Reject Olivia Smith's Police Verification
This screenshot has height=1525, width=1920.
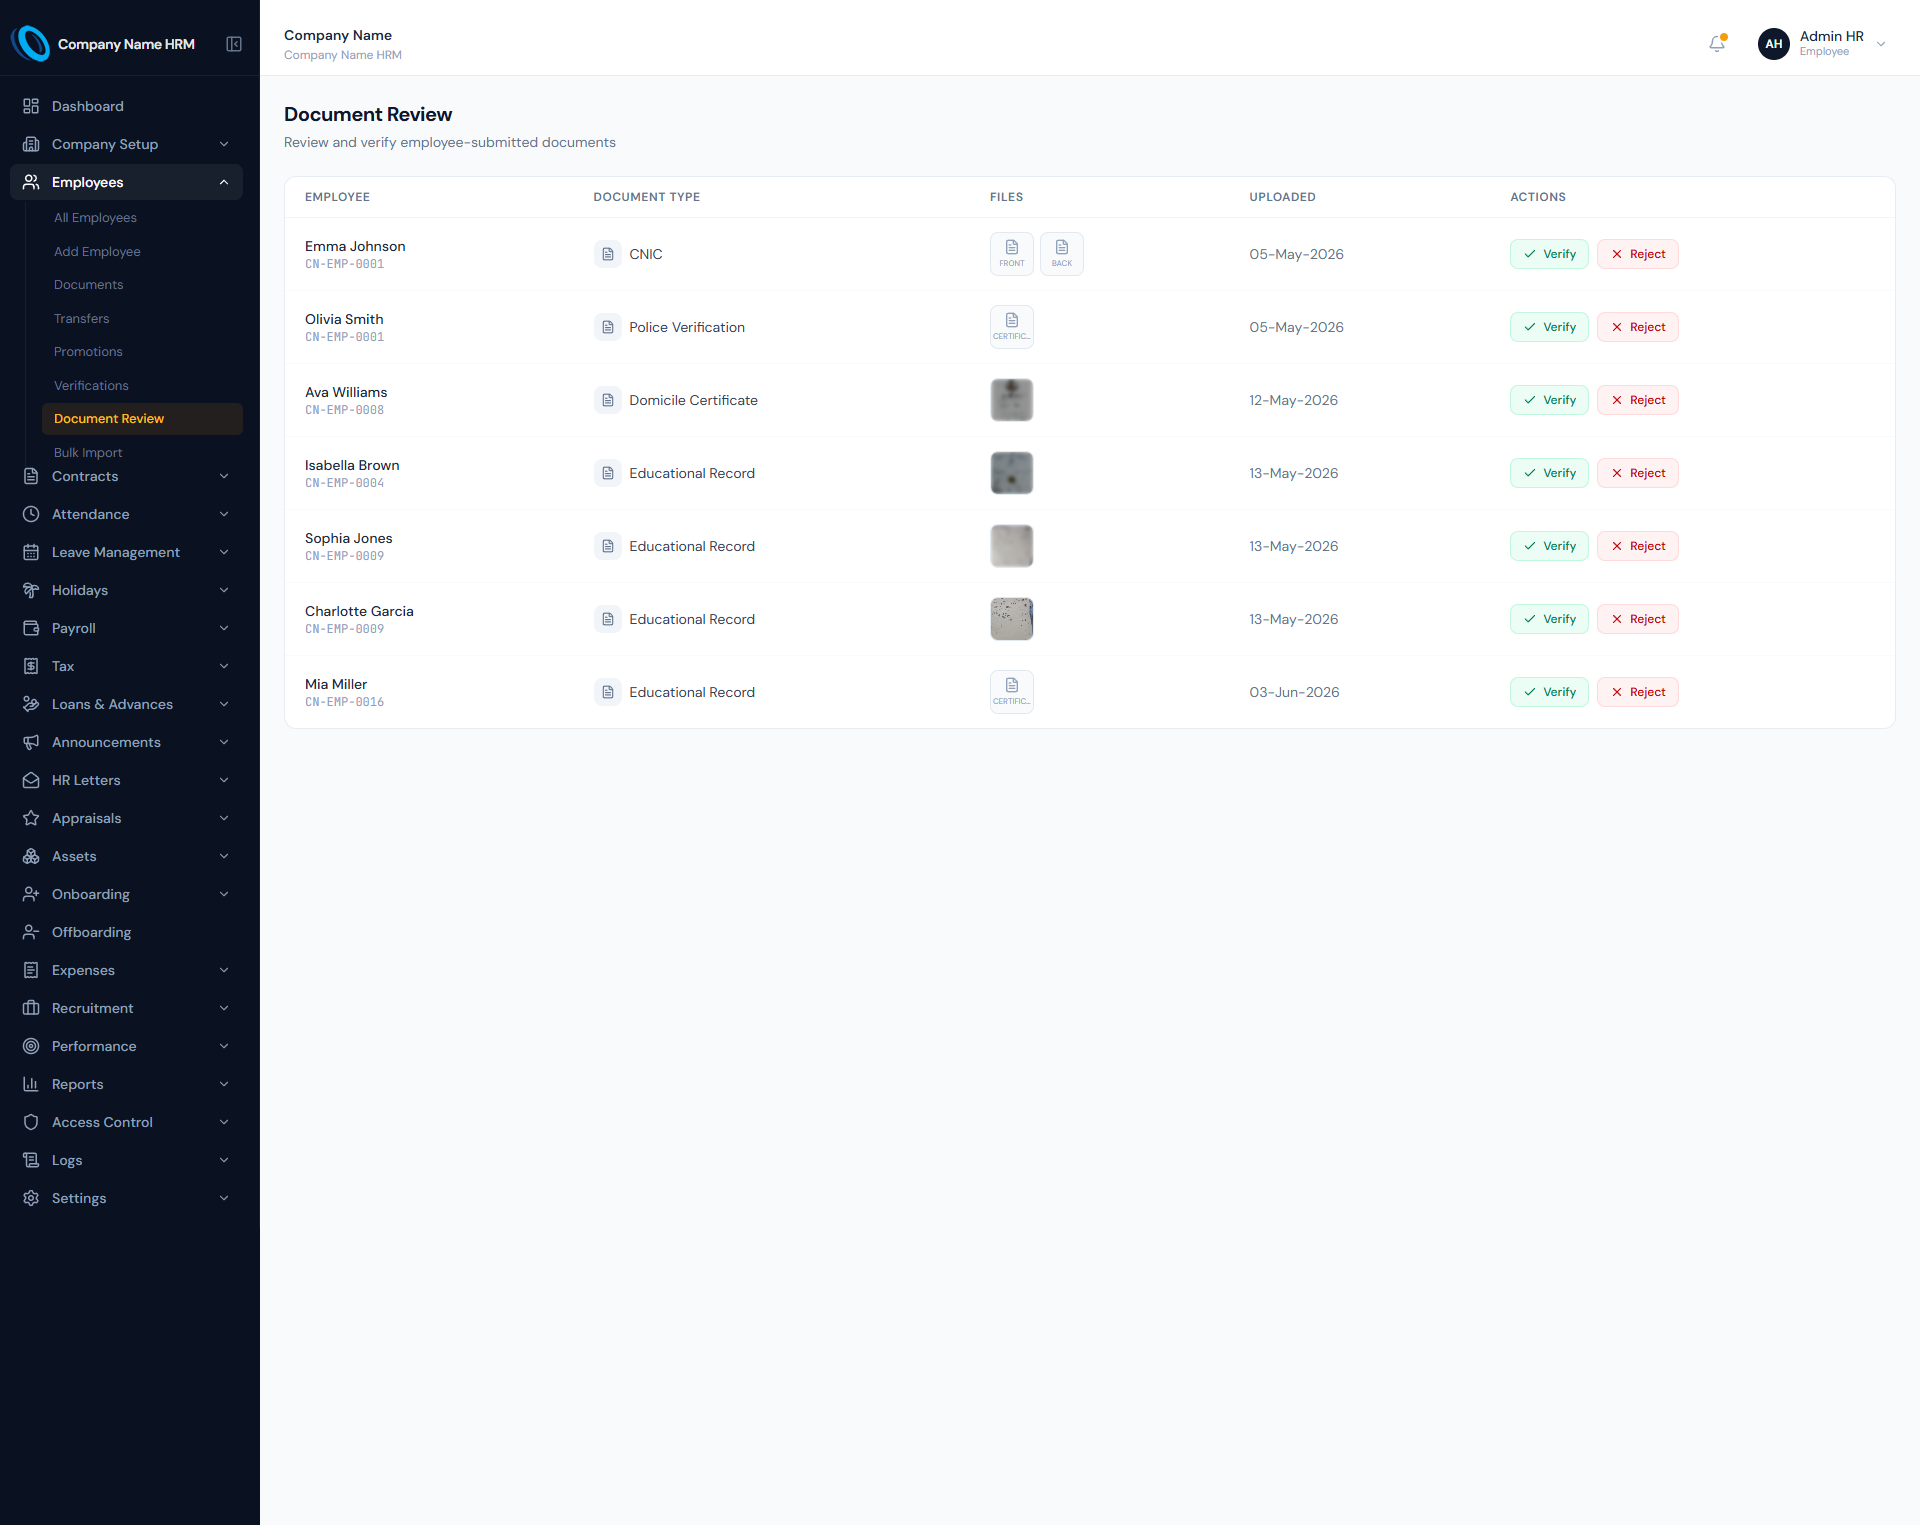point(1637,327)
